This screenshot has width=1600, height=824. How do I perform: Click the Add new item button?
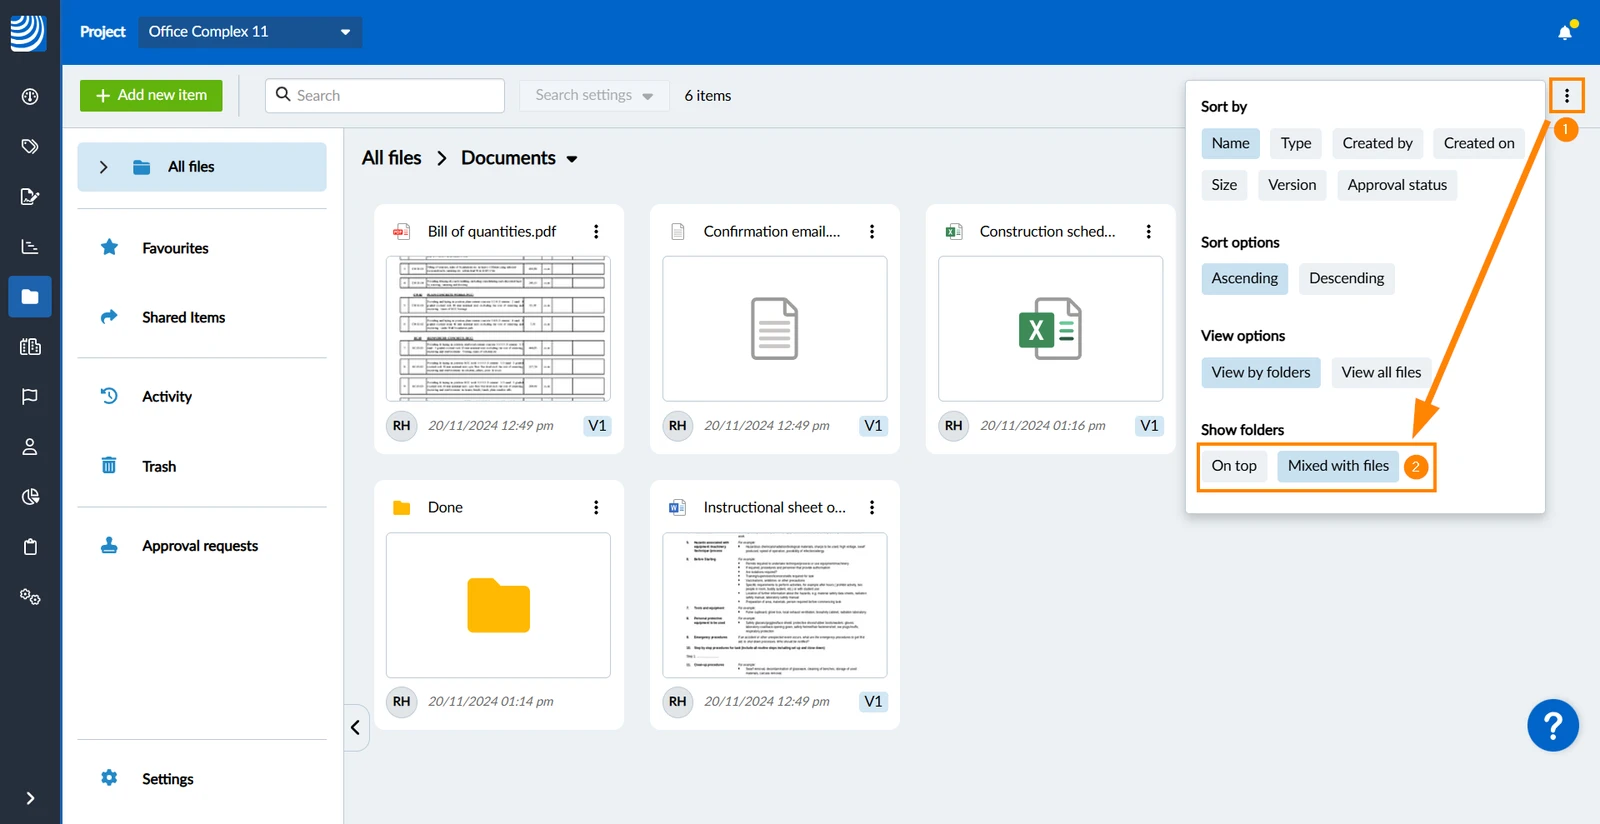151,95
